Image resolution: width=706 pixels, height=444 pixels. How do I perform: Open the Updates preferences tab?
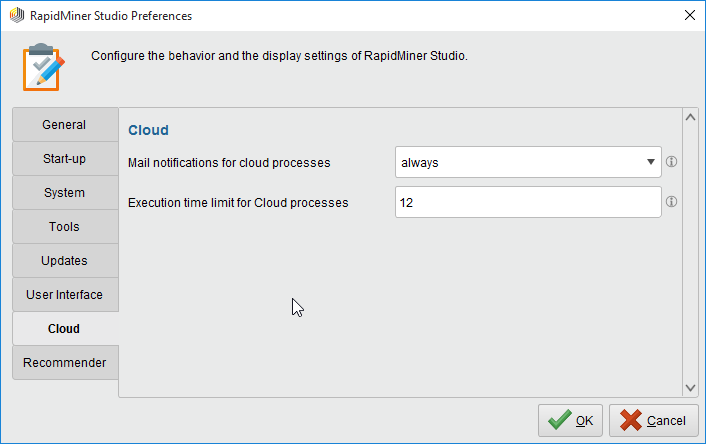[x=65, y=261]
